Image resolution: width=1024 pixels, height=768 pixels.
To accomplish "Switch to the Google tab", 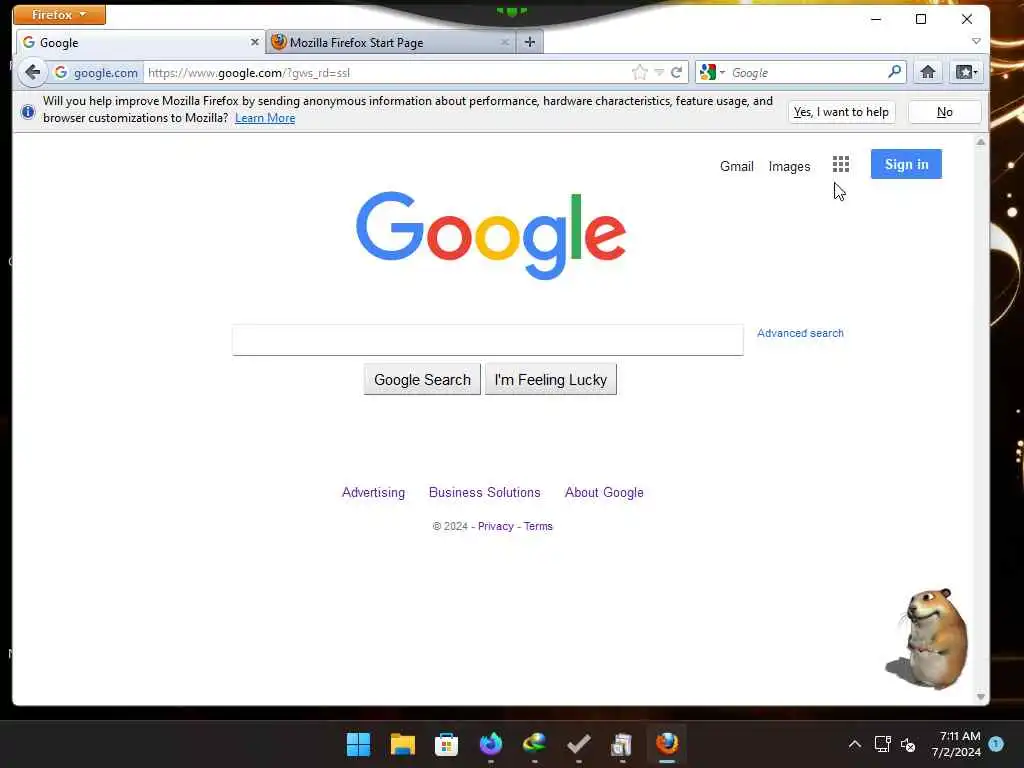I will (x=140, y=42).
